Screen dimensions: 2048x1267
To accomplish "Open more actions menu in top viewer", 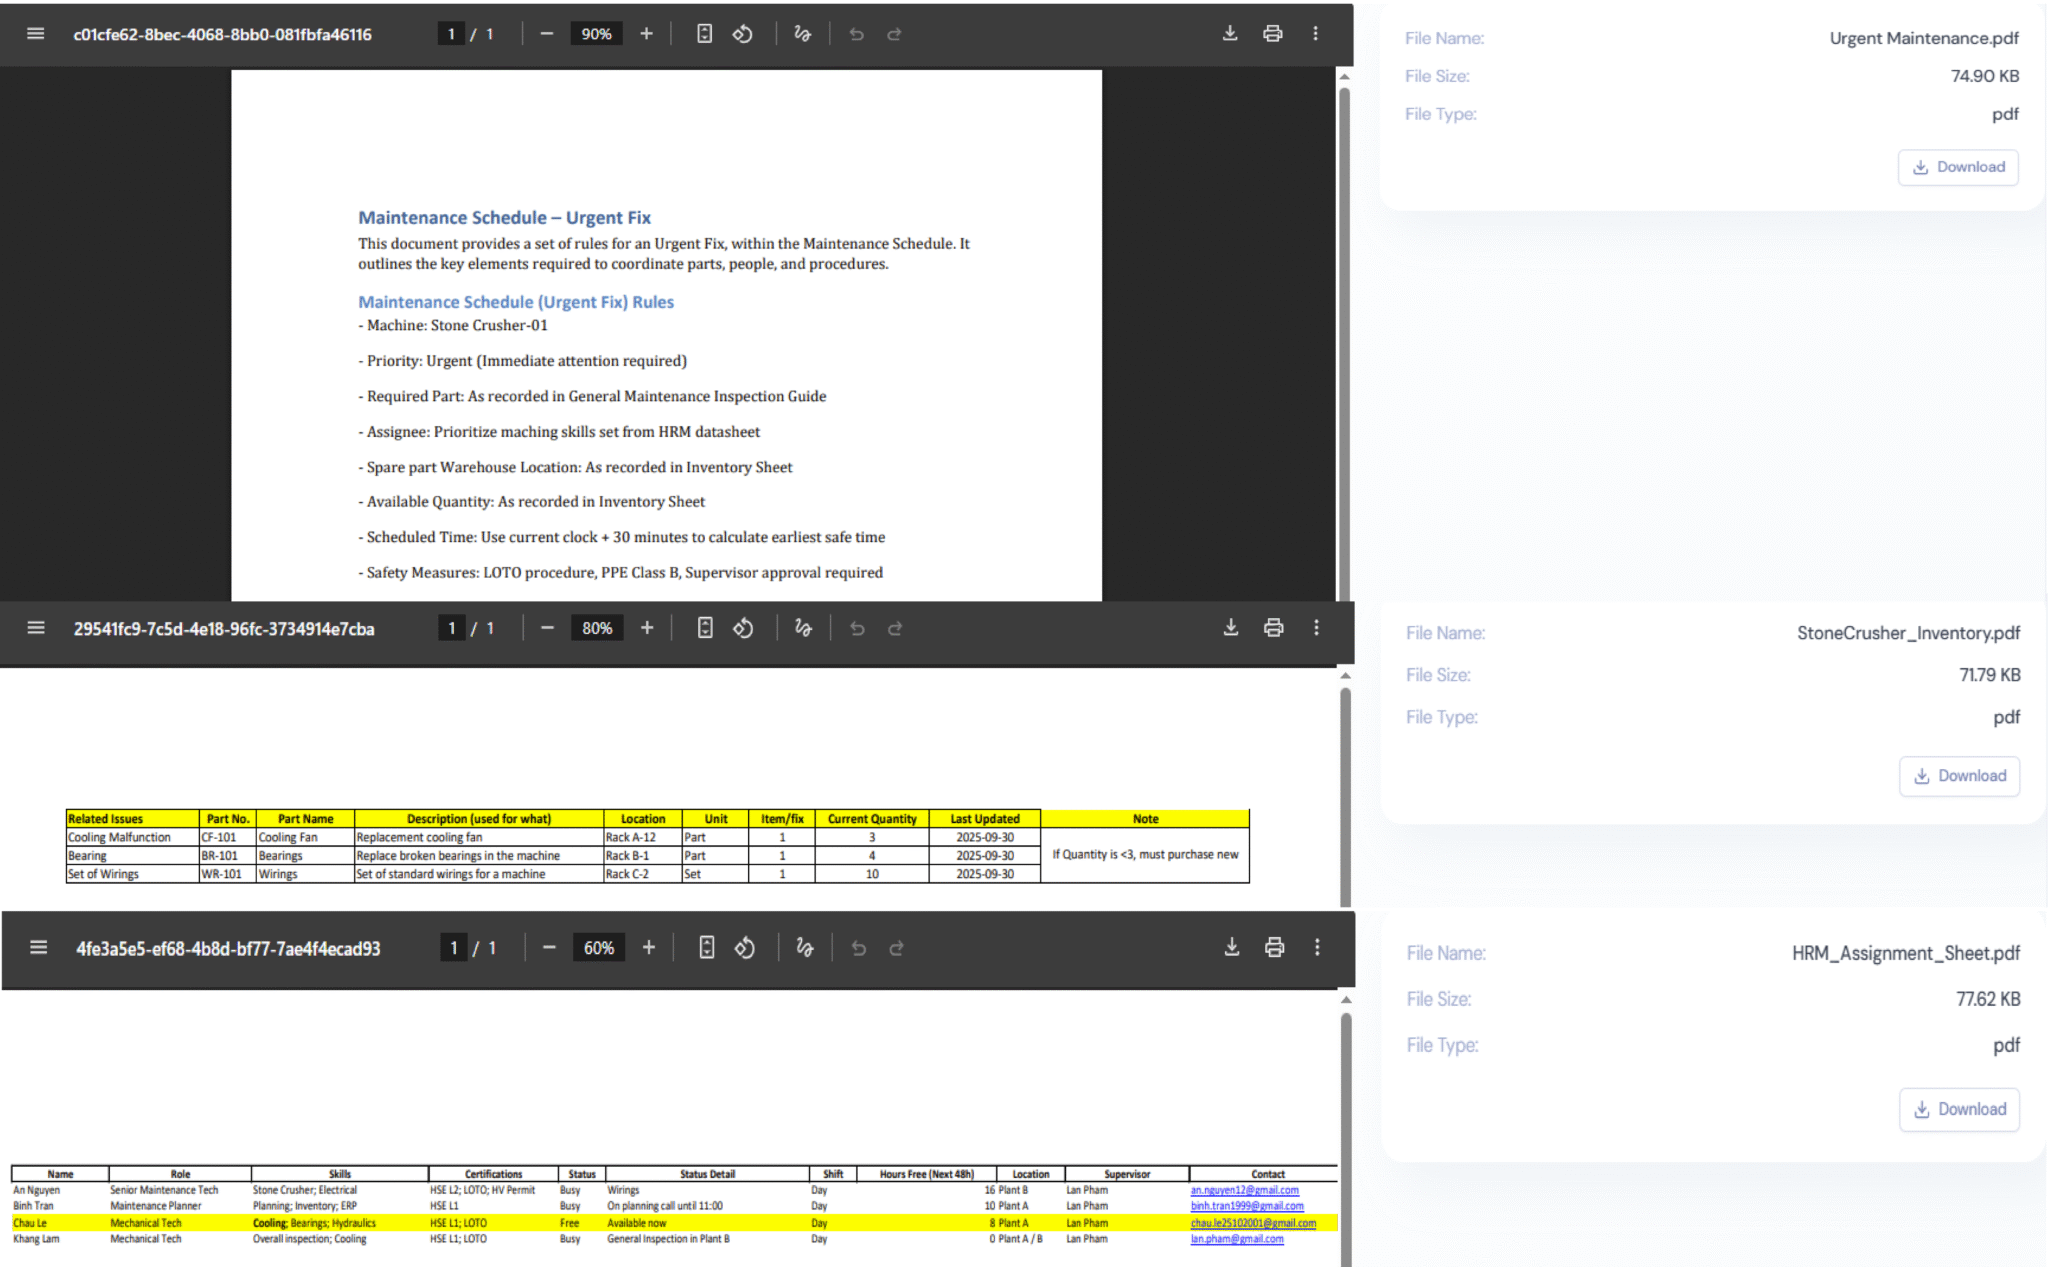I will click(1315, 34).
